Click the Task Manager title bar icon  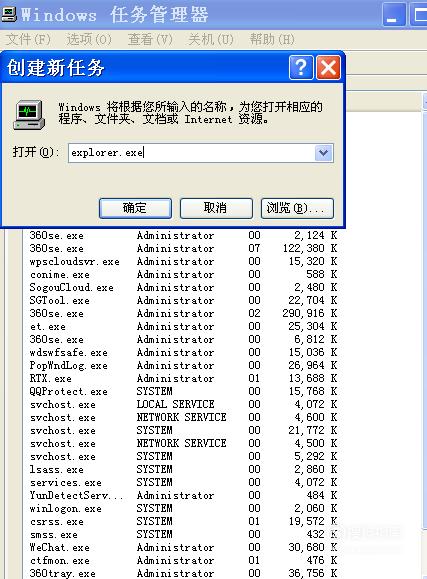(8, 14)
